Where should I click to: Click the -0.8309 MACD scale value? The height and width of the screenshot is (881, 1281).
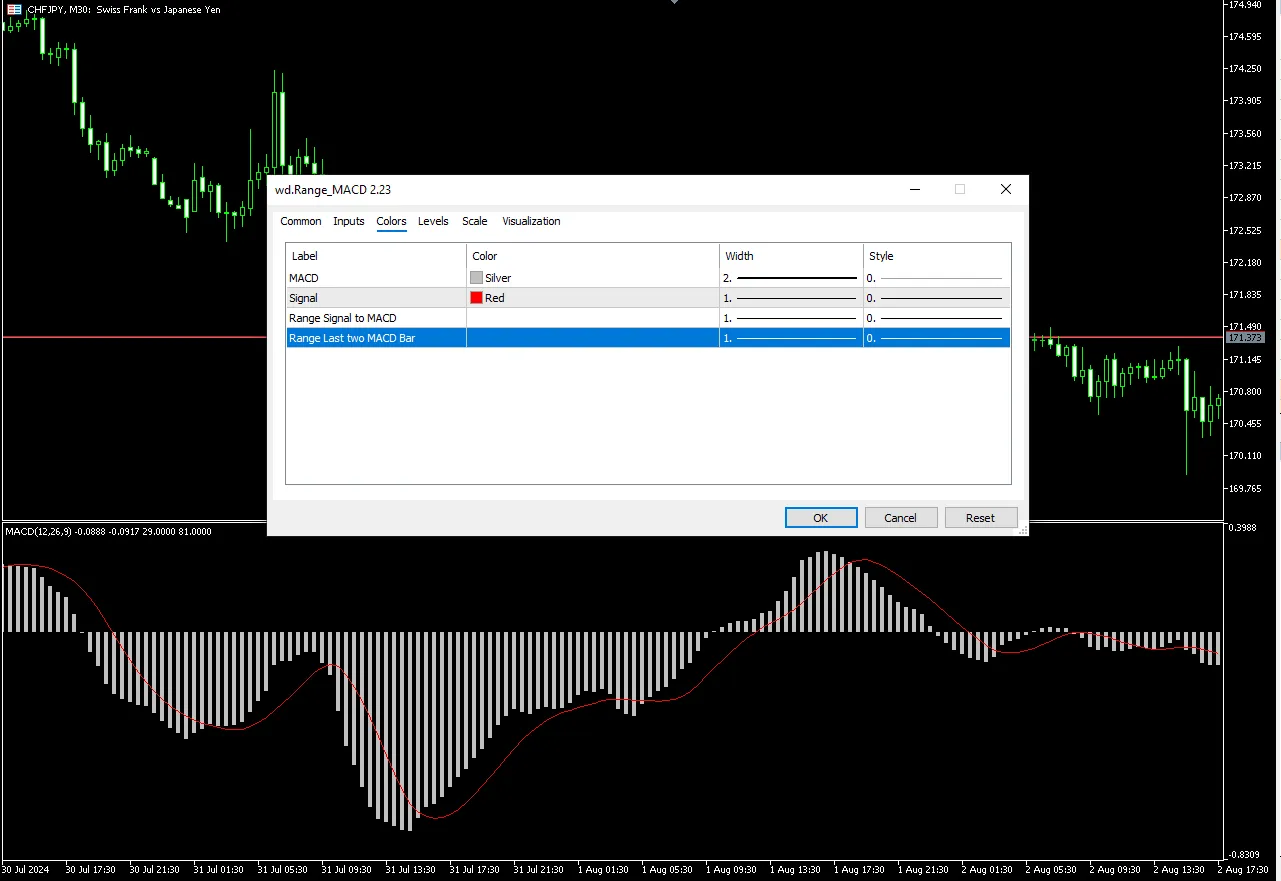pyautogui.click(x=1242, y=854)
